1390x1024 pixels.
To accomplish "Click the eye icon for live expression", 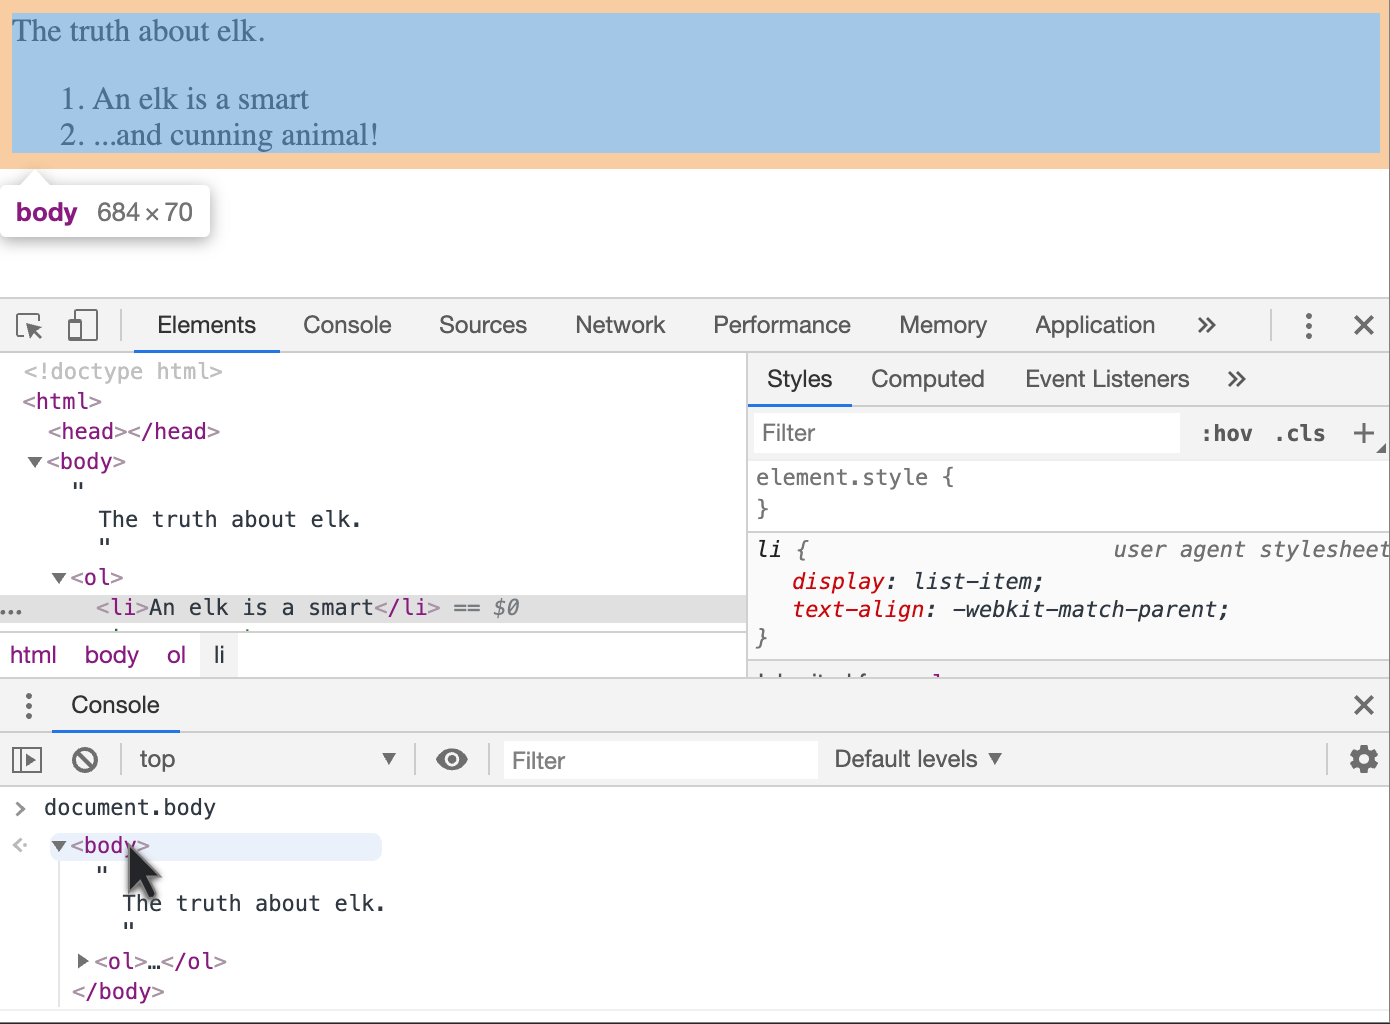I will pos(452,760).
